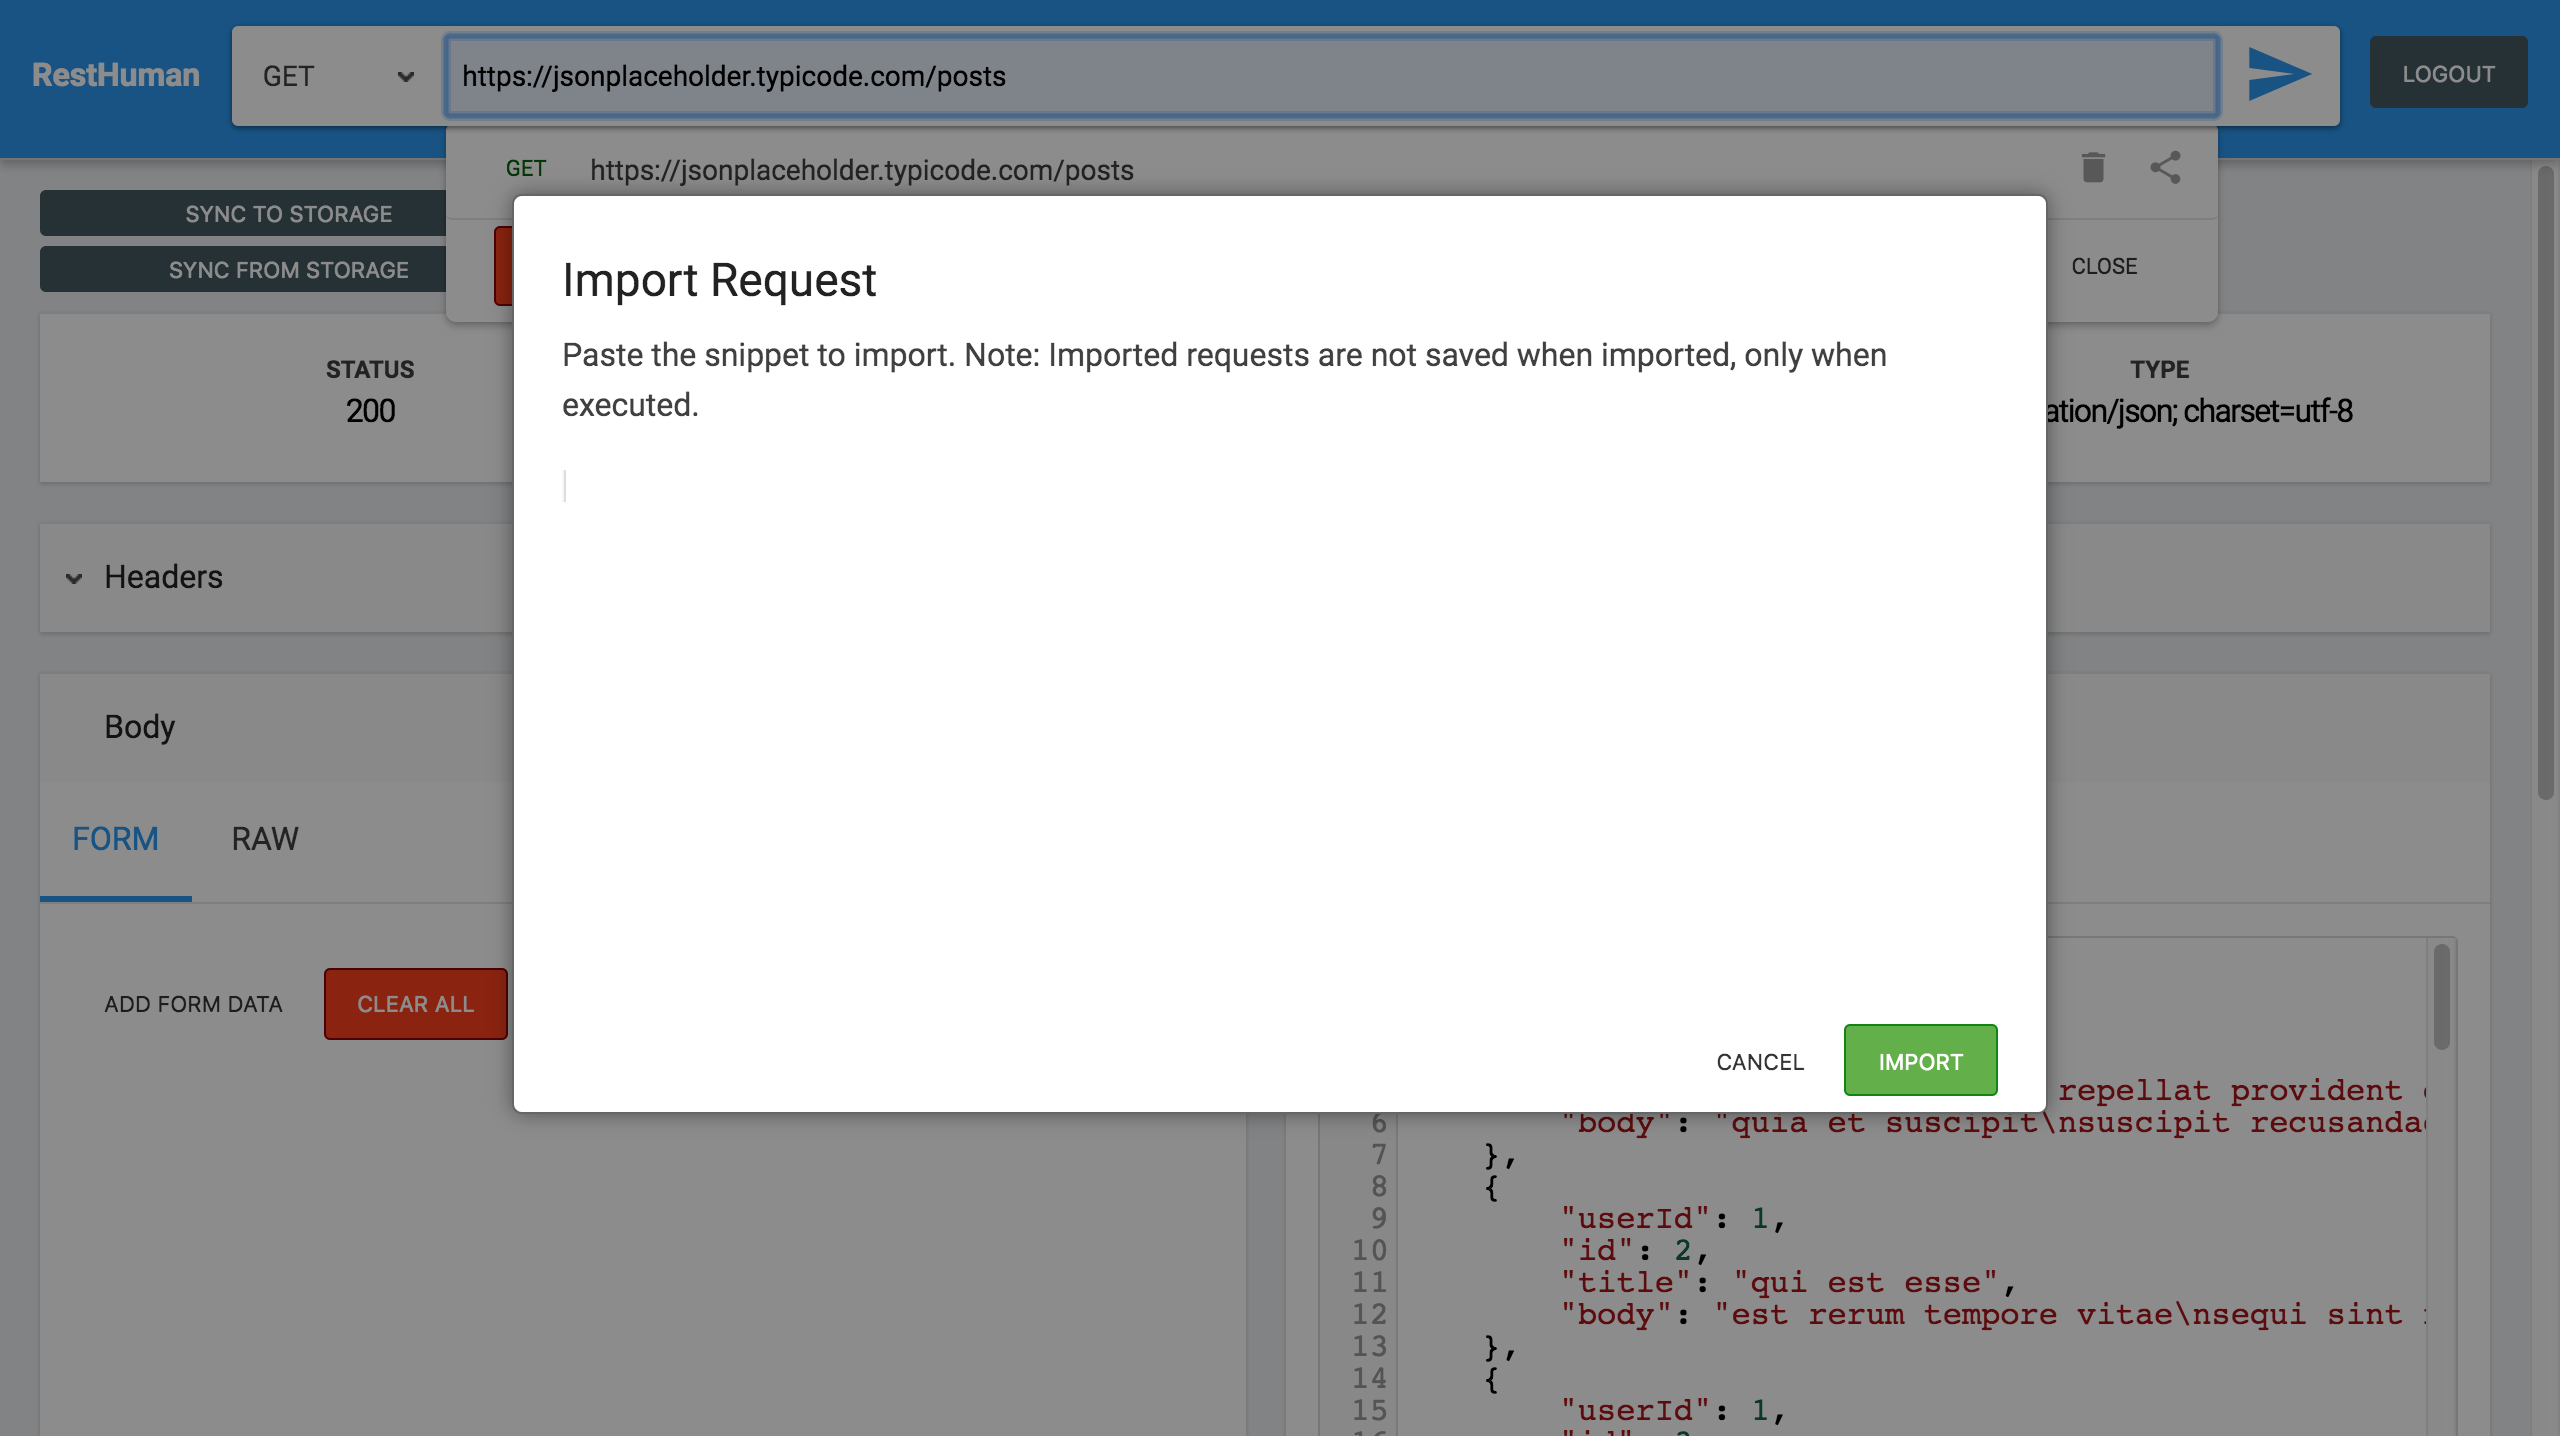Viewport: 2560px width, 1436px height.
Task: Click the URL input field
Action: click(1330, 76)
